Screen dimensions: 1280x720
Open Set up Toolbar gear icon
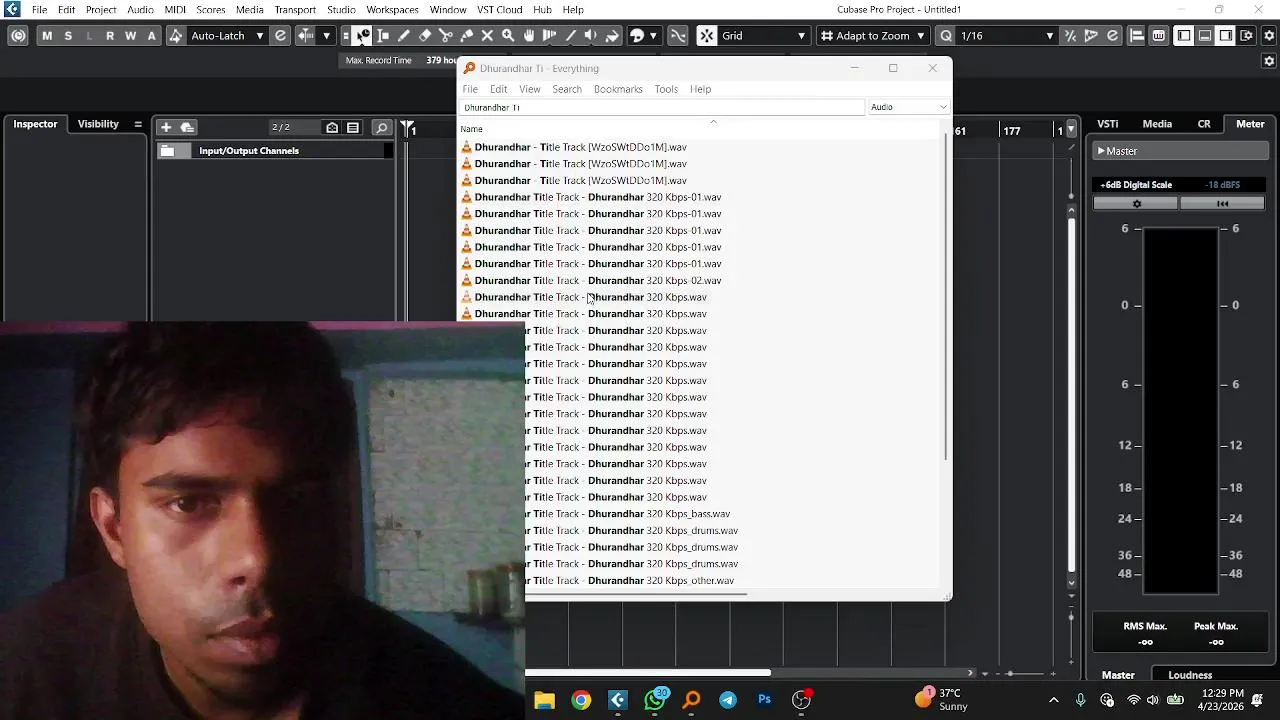[1268, 35]
